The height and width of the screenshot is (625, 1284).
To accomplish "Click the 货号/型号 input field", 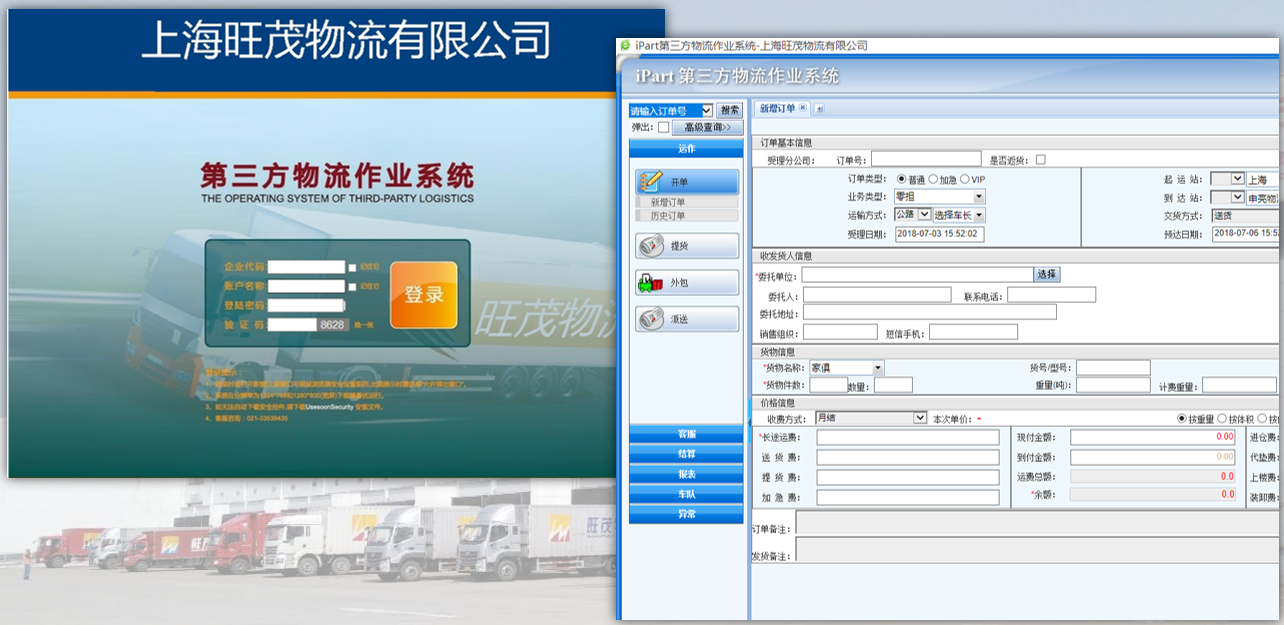I will (1113, 368).
